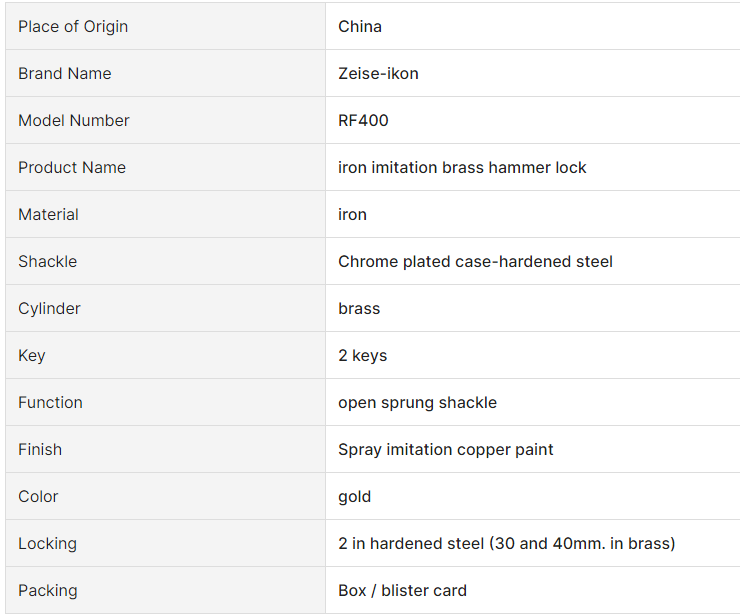Click the Cylinder label cell
740x615 pixels.
[165, 308]
